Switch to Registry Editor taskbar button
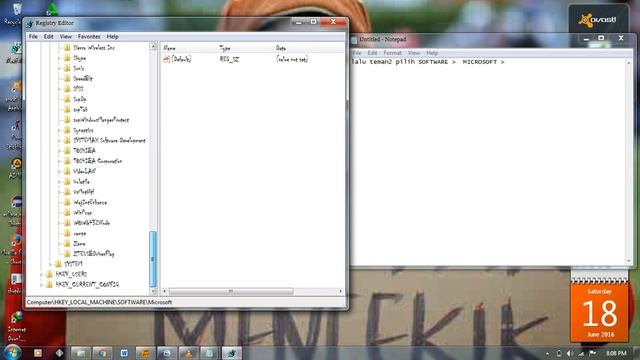 [231, 353]
